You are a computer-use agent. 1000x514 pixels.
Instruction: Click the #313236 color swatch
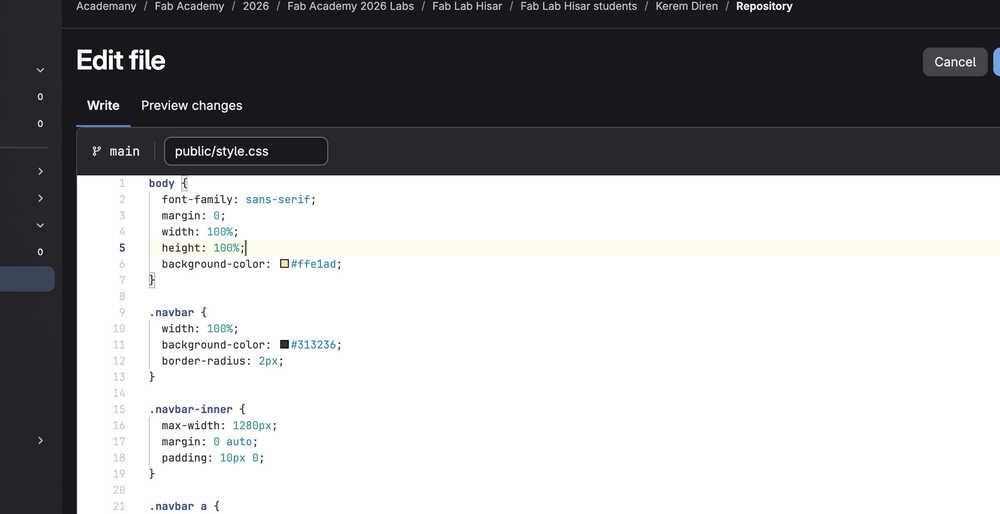pos(284,344)
